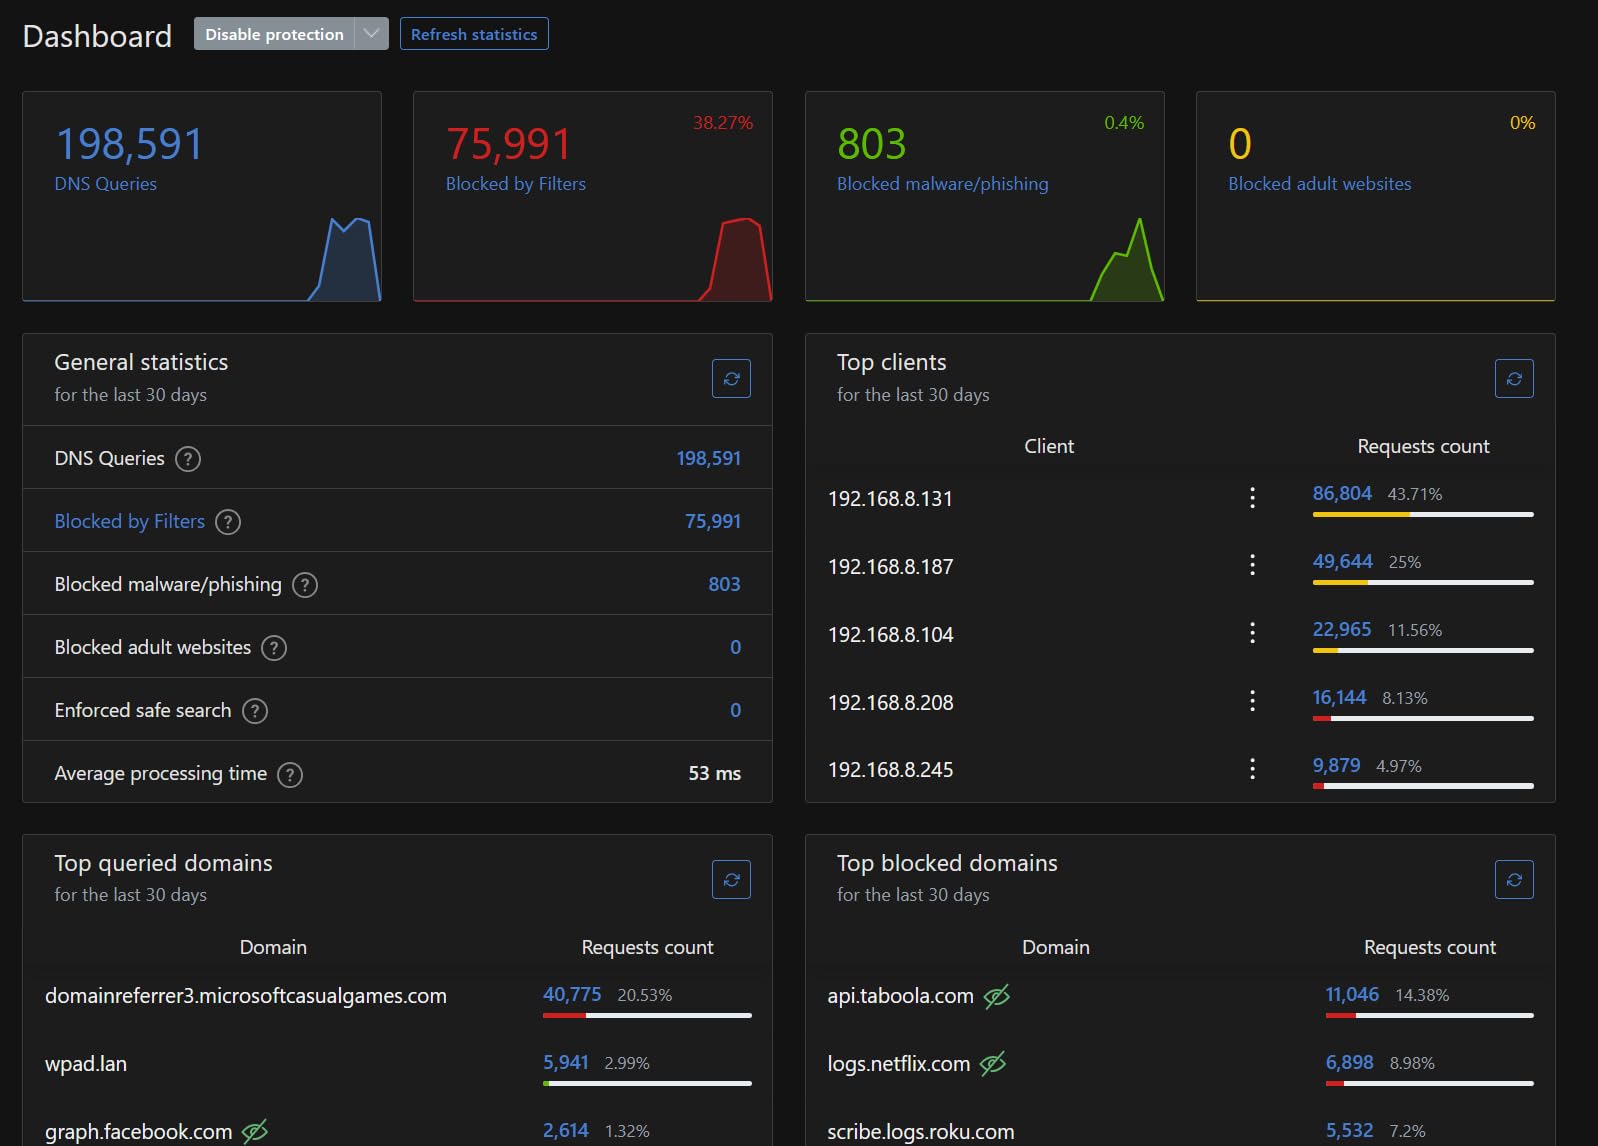Click the Disable protection button
Viewport: 1598px width, 1146px height.
274,34
